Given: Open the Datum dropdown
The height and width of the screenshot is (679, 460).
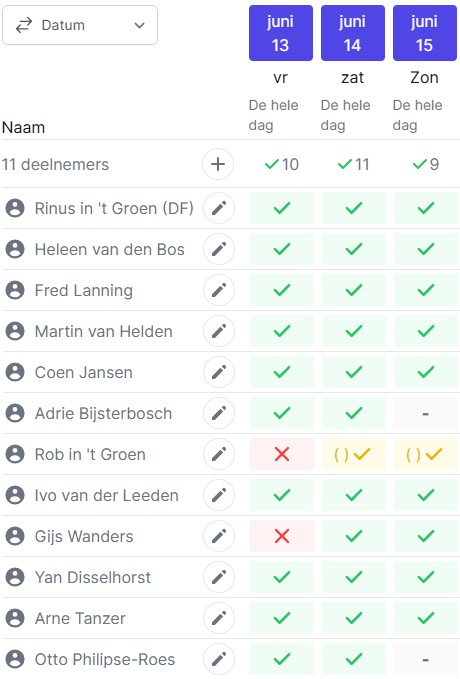Looking at the screenshot, I should (80, 25).
